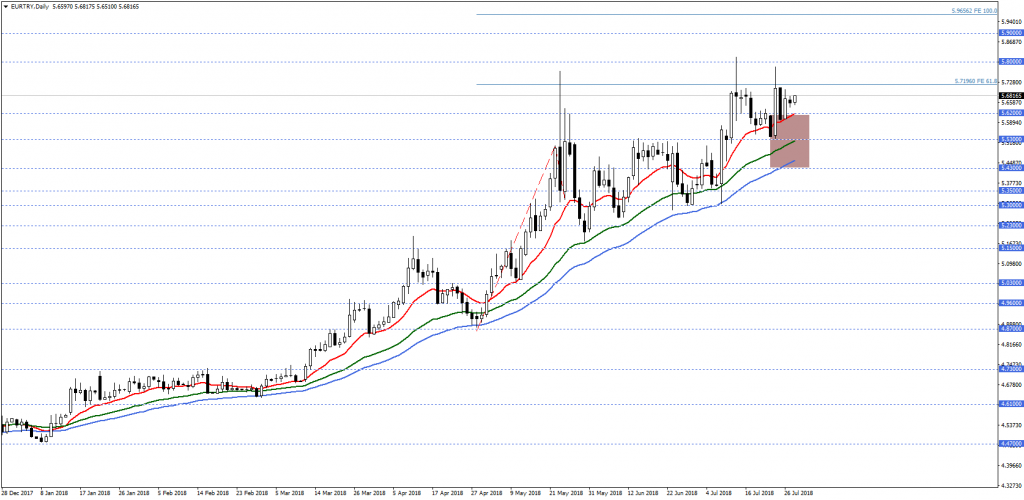Click the 5.90000 horizontal line price tag
Image resolution: width=1024 pixels, height=500 pixels.
click(1010, 33)
